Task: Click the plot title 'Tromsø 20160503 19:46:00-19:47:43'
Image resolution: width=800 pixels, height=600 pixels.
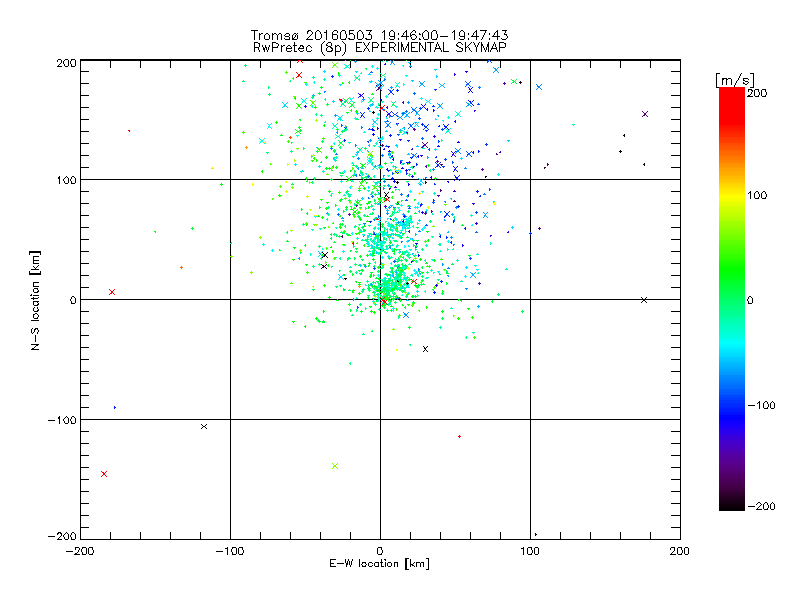Action: click(379, 35)
